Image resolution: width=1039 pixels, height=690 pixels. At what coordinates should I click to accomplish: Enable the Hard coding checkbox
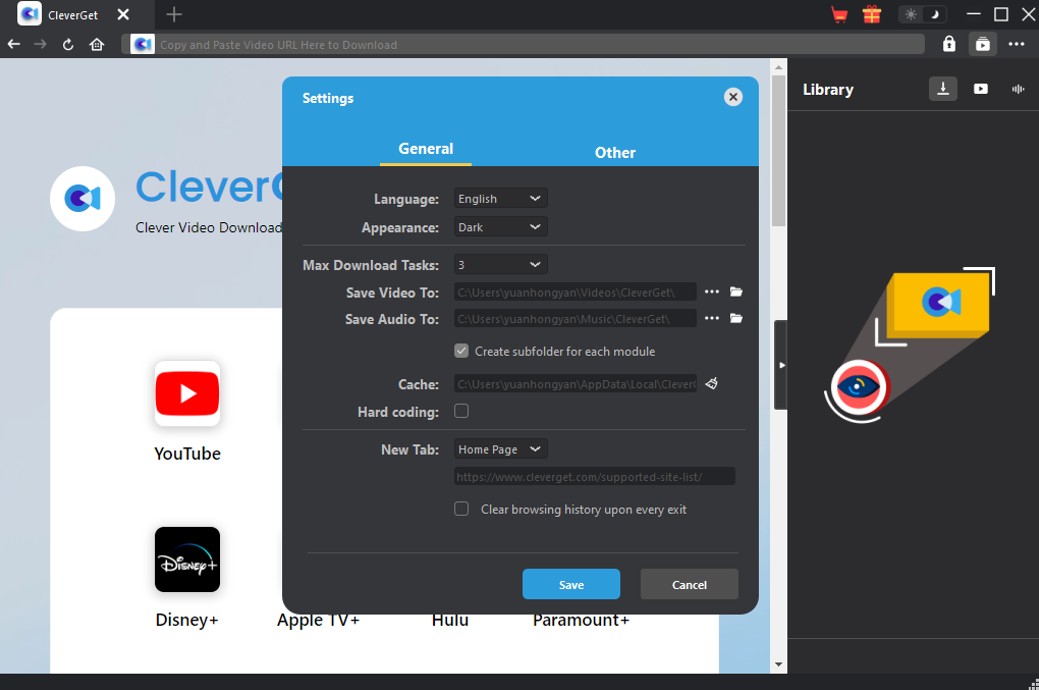click(461, 411)
